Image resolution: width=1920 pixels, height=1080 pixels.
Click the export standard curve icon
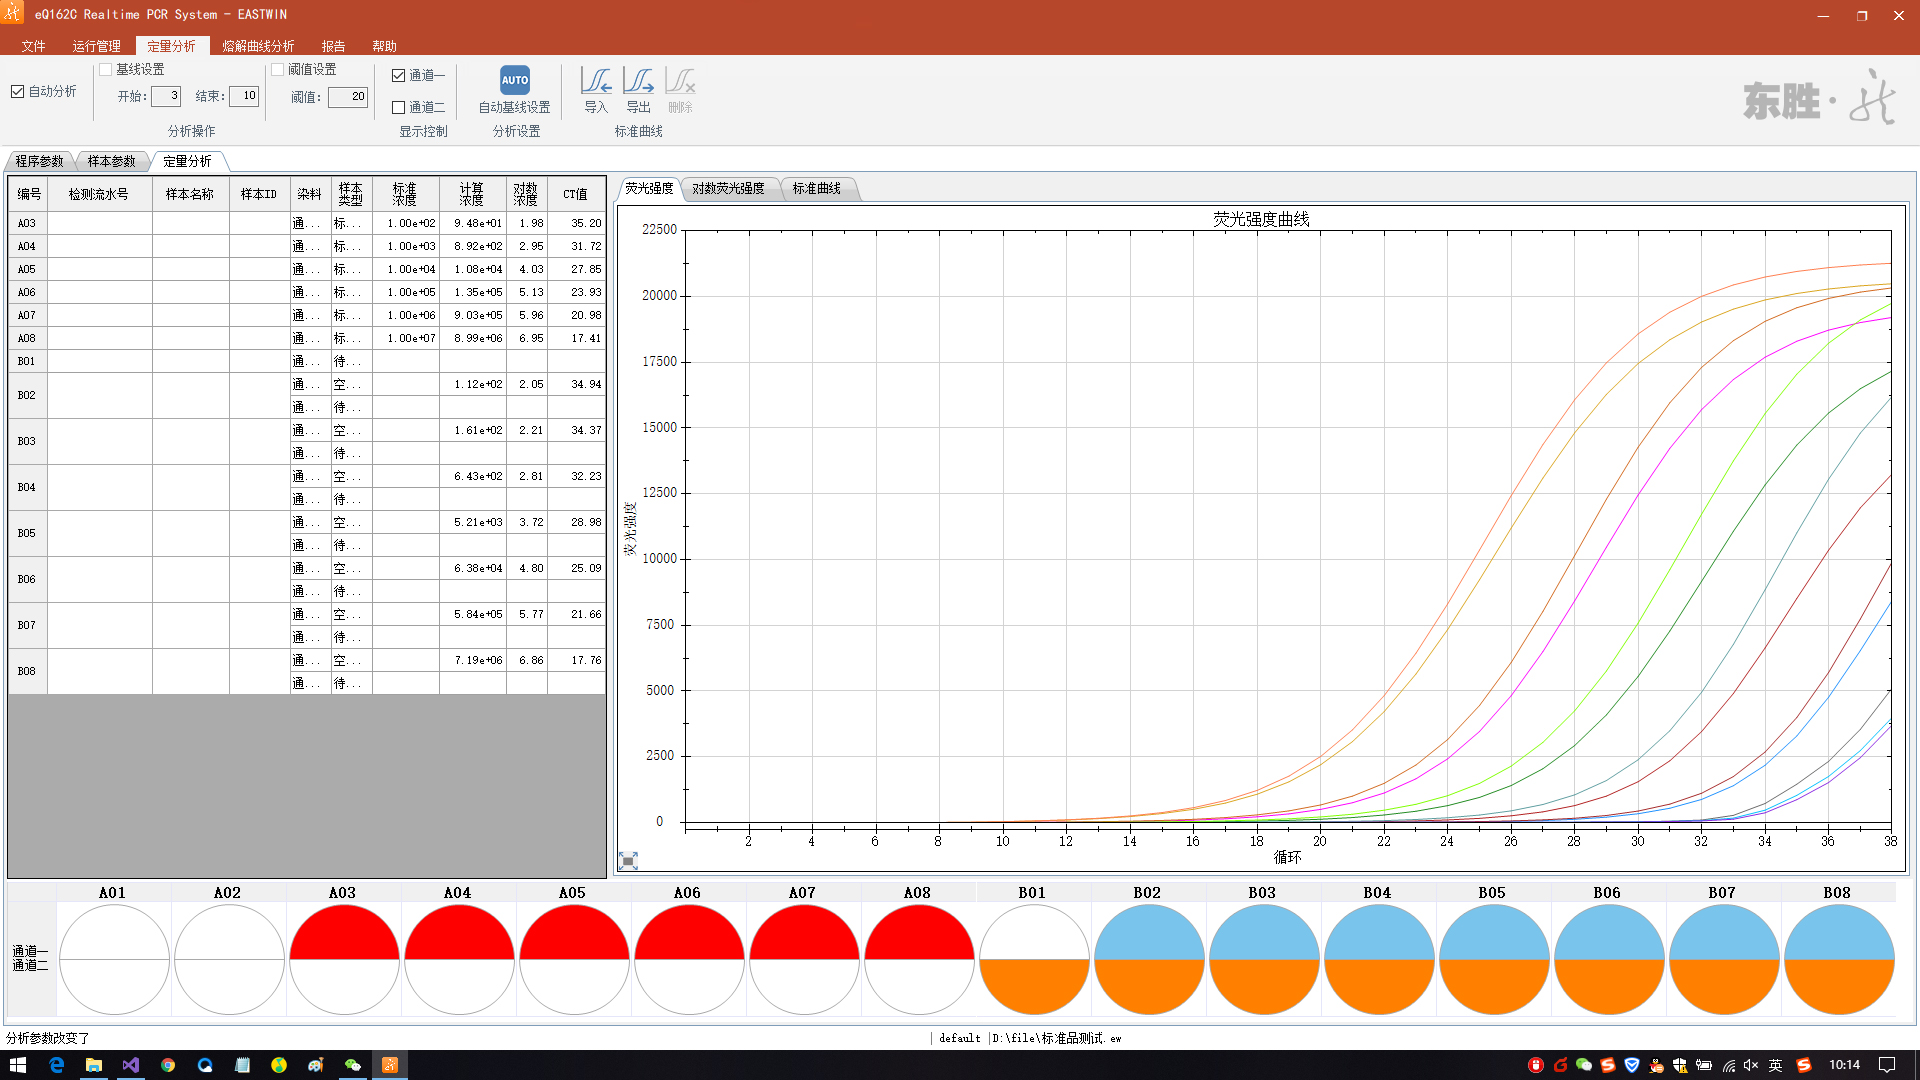638,80
